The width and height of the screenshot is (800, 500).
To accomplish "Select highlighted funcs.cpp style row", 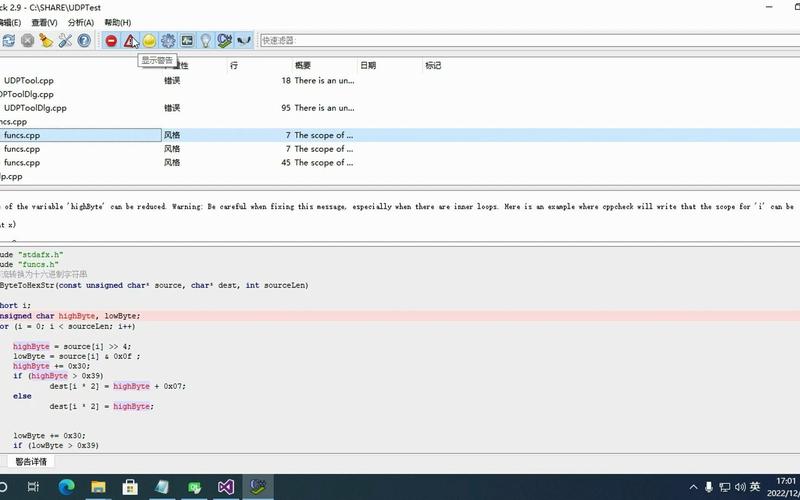I will pyautogui.click(x=400, y=135).
